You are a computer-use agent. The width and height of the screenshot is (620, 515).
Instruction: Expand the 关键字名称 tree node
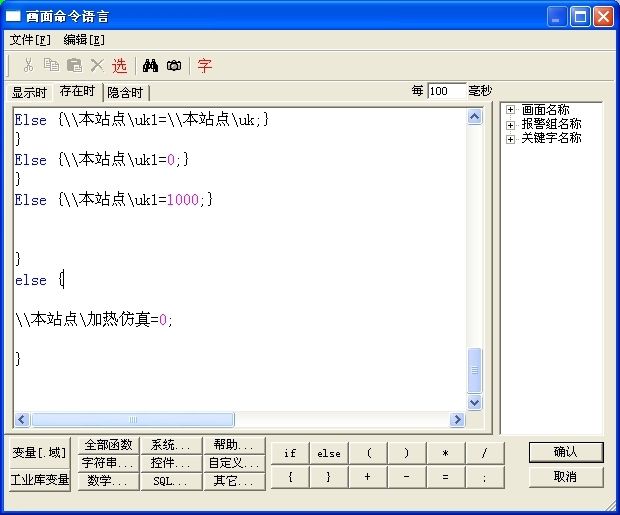[510, 139]
